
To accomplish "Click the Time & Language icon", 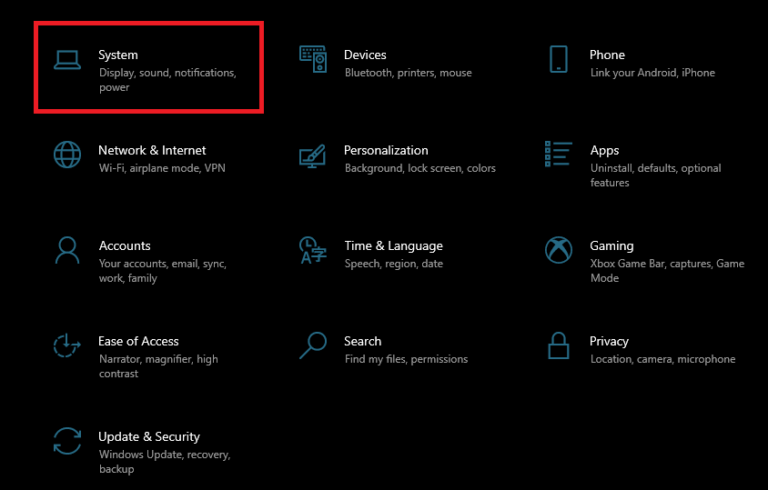I will (313, 250).
